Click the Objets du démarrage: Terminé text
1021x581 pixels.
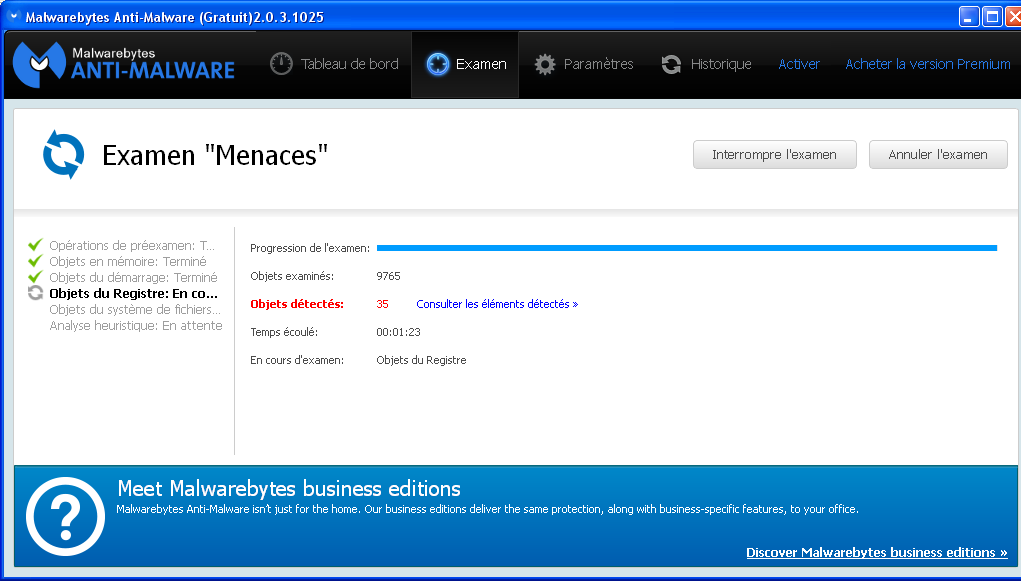[133, 277]
